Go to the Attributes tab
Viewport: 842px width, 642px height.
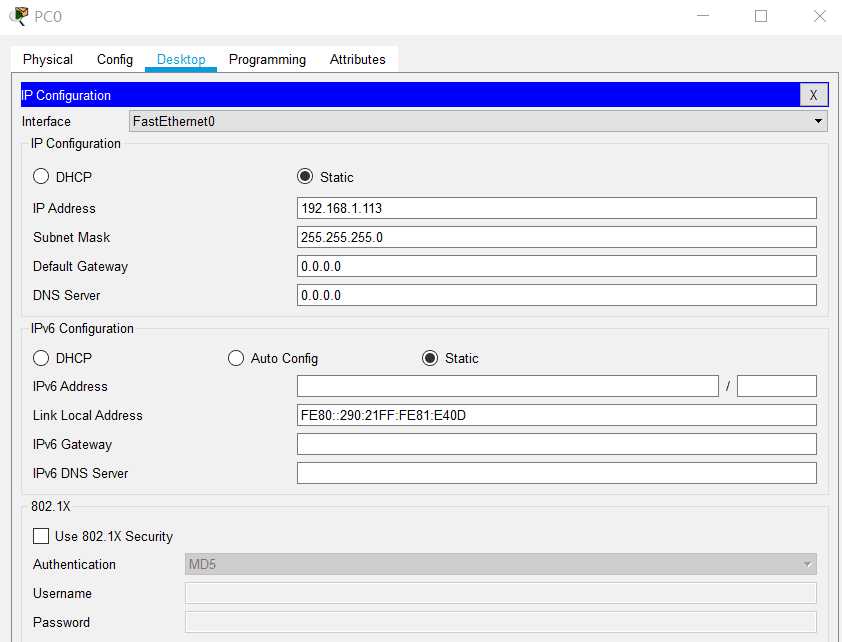357,59
